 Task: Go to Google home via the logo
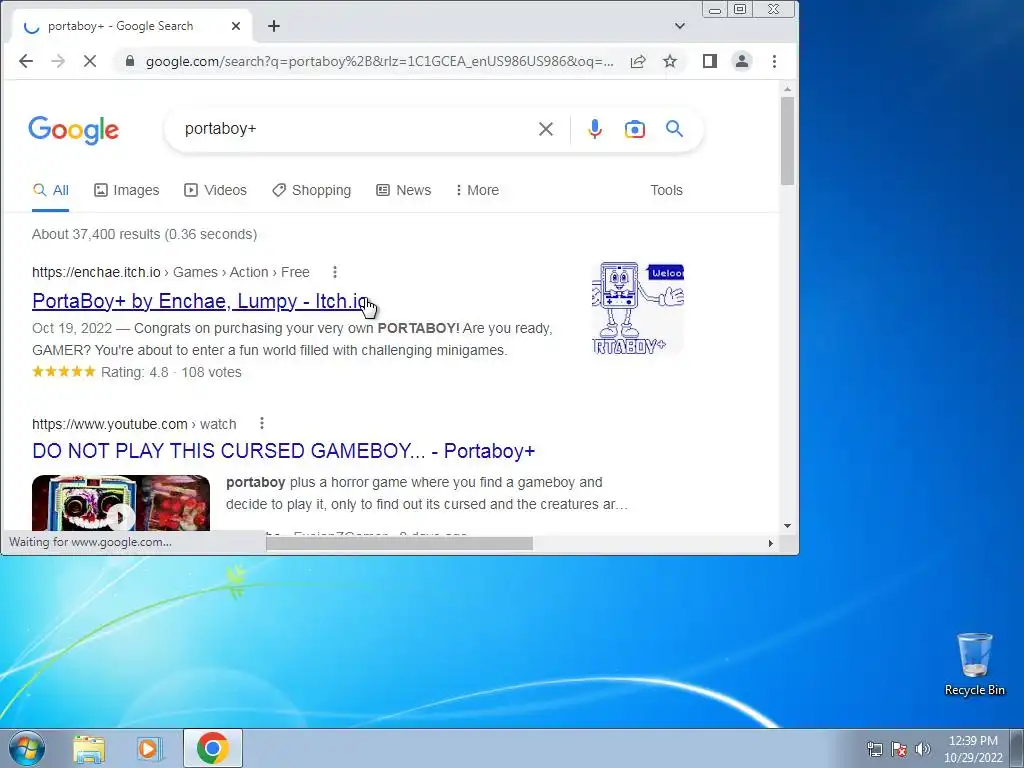(74, 130)
